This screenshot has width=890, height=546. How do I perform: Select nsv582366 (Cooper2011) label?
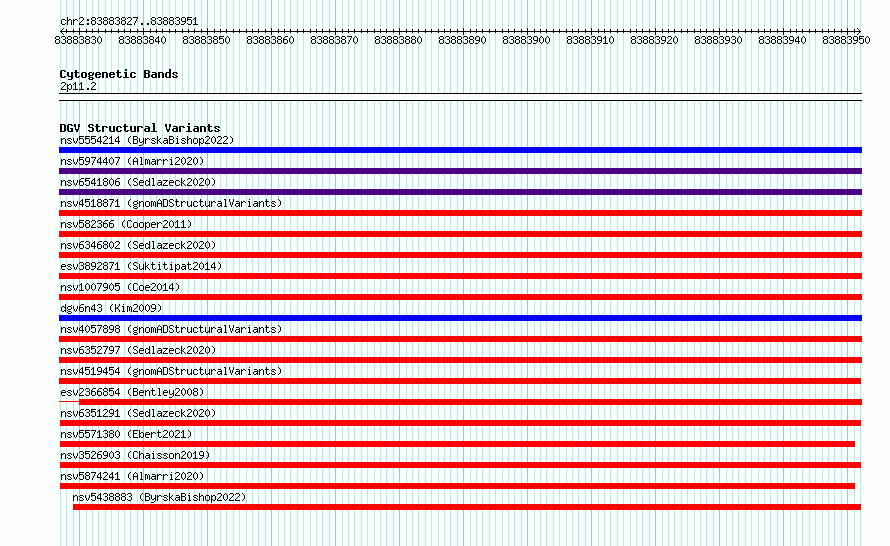coord(126,224)
